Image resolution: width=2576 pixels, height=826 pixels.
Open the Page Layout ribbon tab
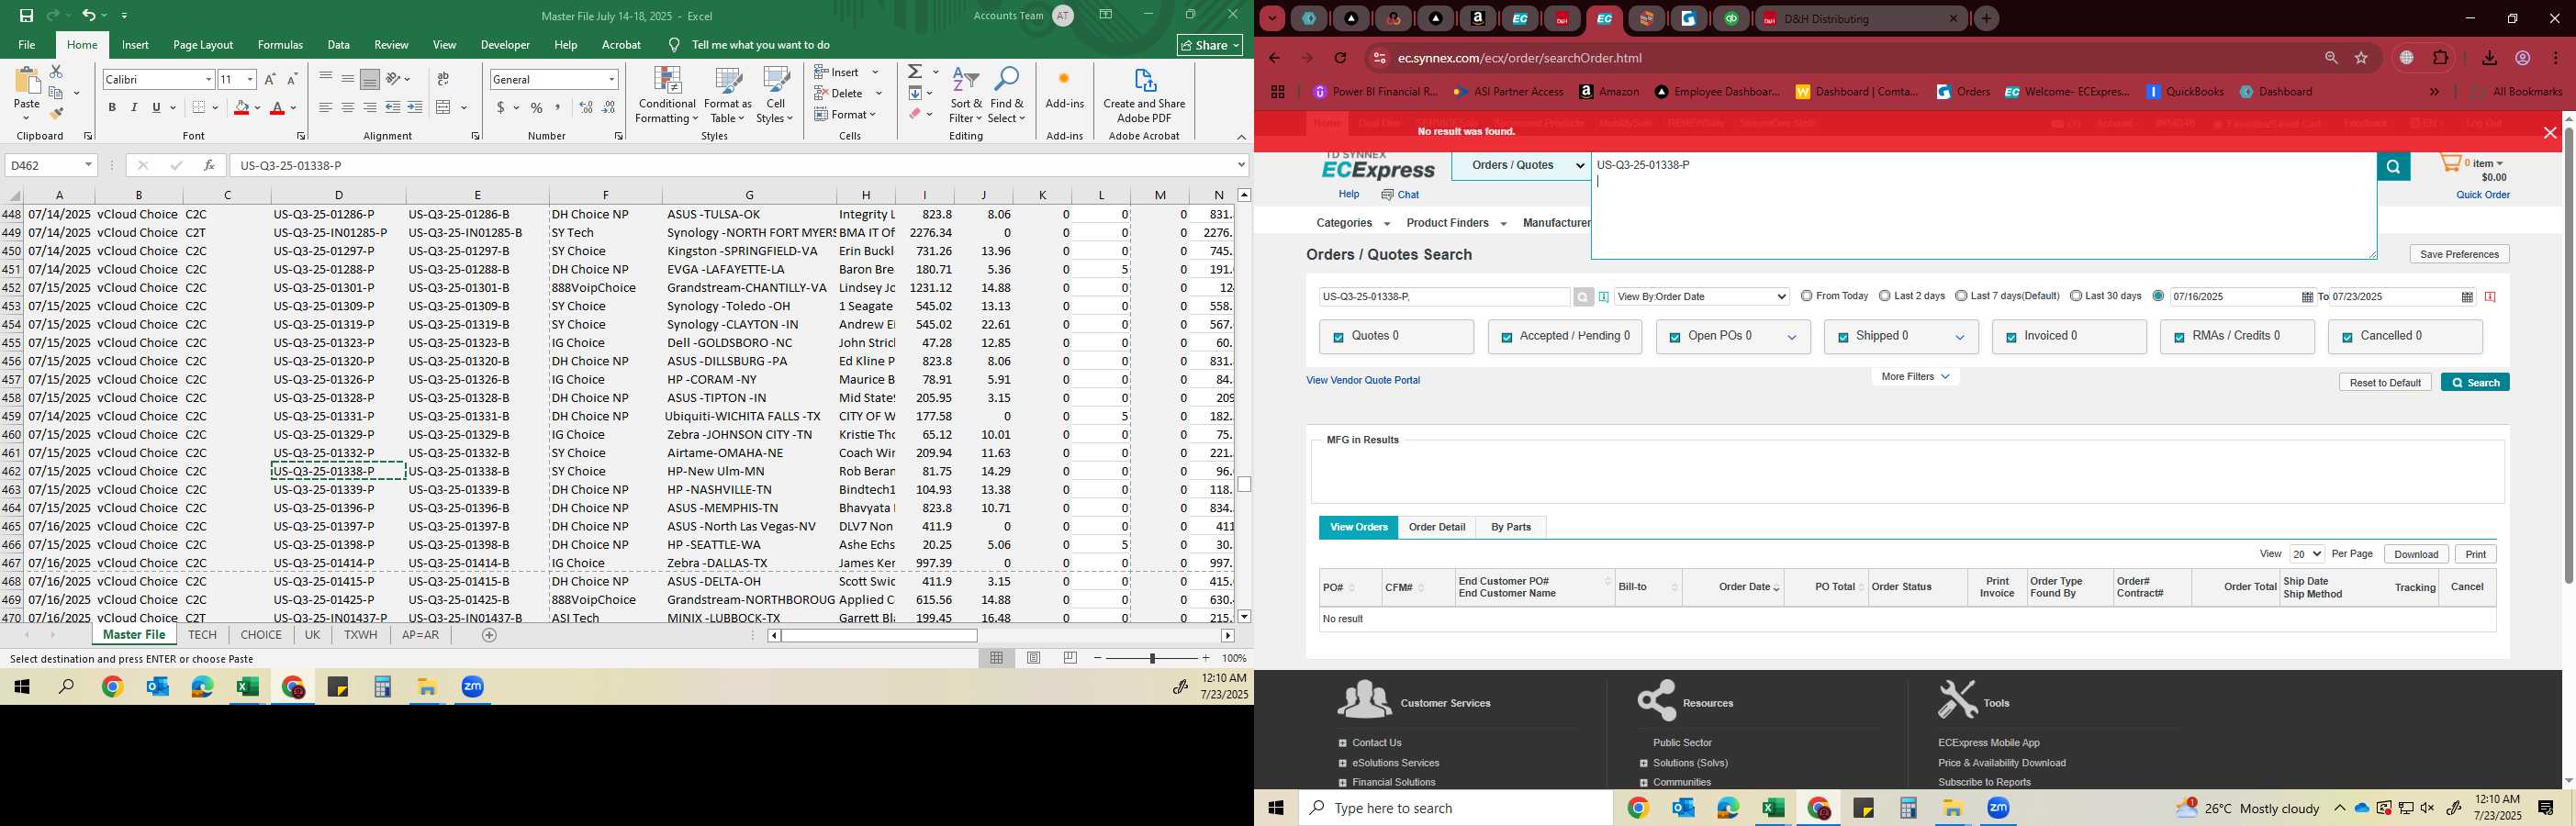click(203, 45)
